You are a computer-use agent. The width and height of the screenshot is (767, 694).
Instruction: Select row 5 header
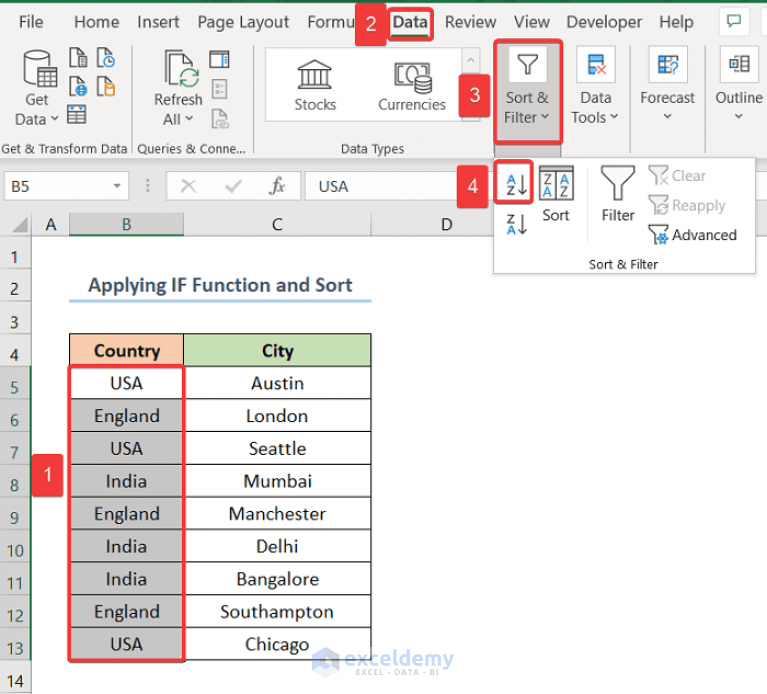15,387
